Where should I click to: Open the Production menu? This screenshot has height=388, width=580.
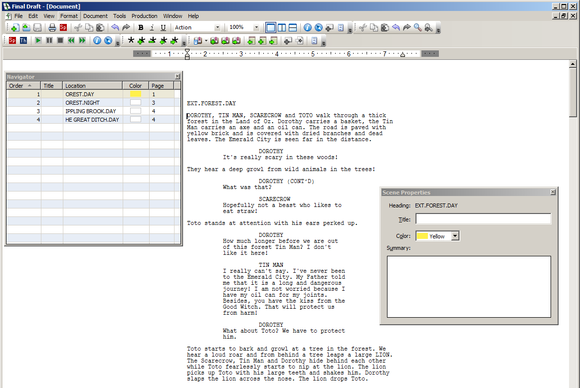144,16
